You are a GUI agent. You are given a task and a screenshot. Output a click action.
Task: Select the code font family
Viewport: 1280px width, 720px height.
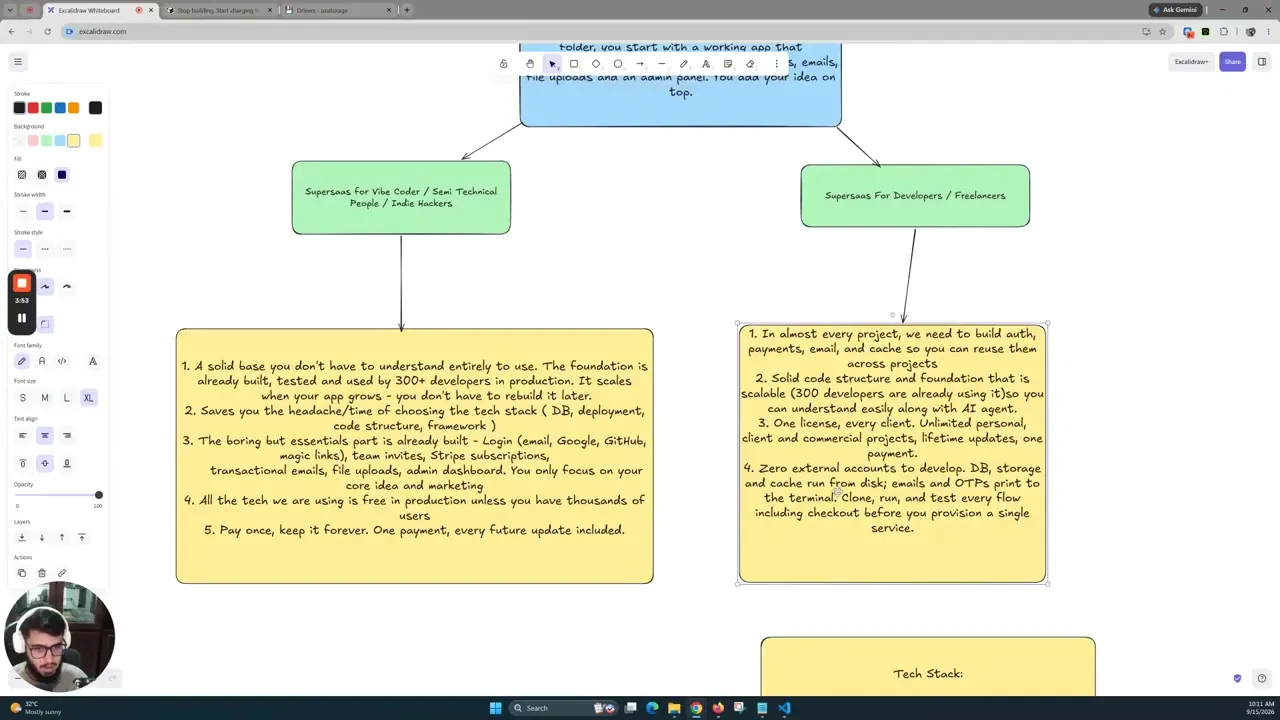click(62, 361)
